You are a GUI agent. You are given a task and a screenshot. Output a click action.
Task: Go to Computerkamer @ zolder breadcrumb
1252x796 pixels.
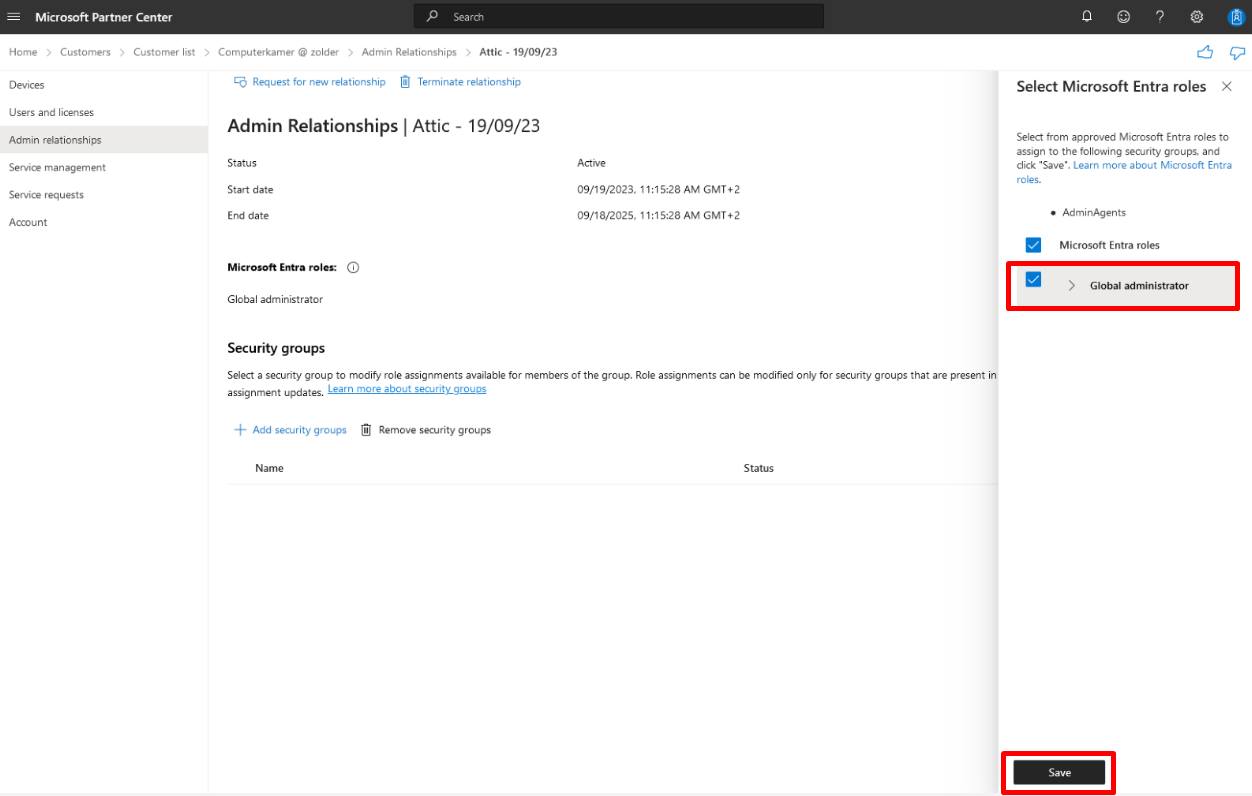click(278, 52)
